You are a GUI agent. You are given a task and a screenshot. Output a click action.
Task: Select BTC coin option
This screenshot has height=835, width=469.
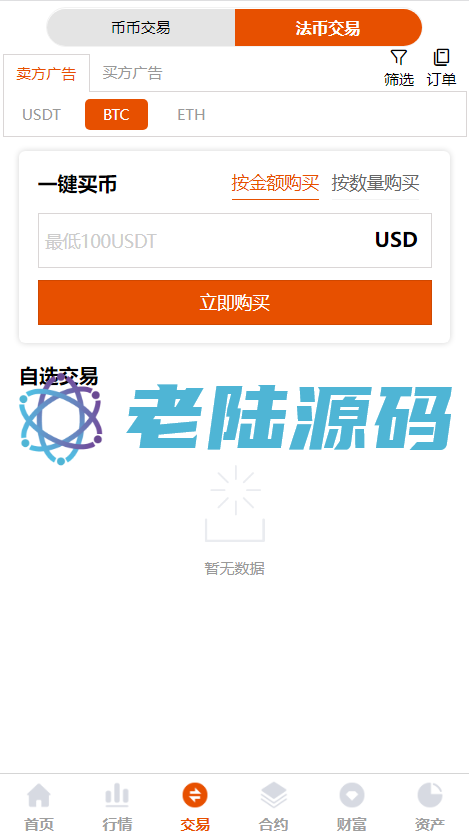click(x=117, y=114)
